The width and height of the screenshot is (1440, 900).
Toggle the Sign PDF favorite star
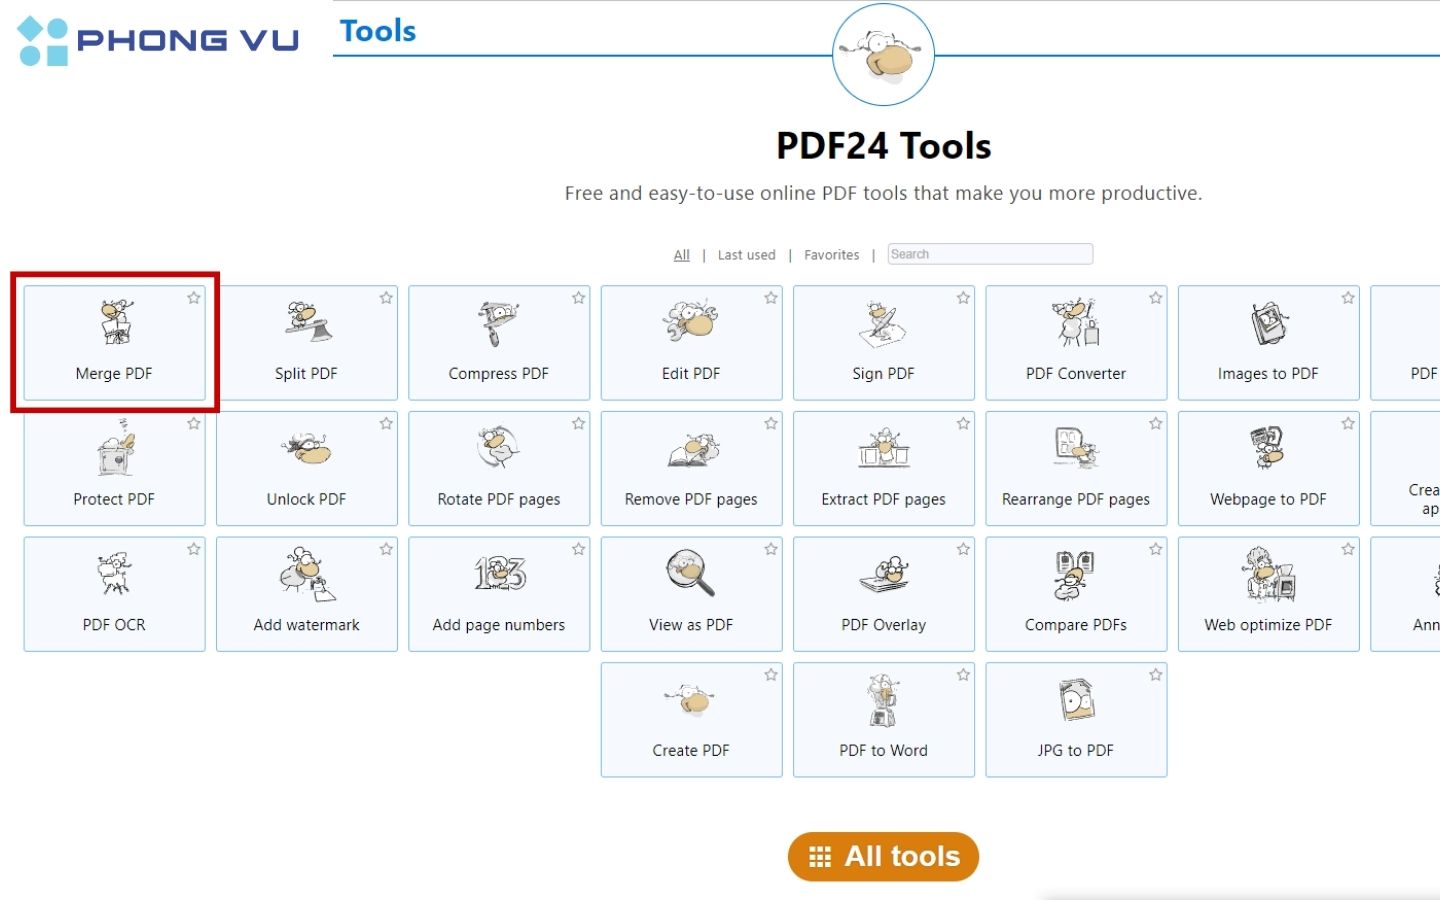click(x=963, y=298)
